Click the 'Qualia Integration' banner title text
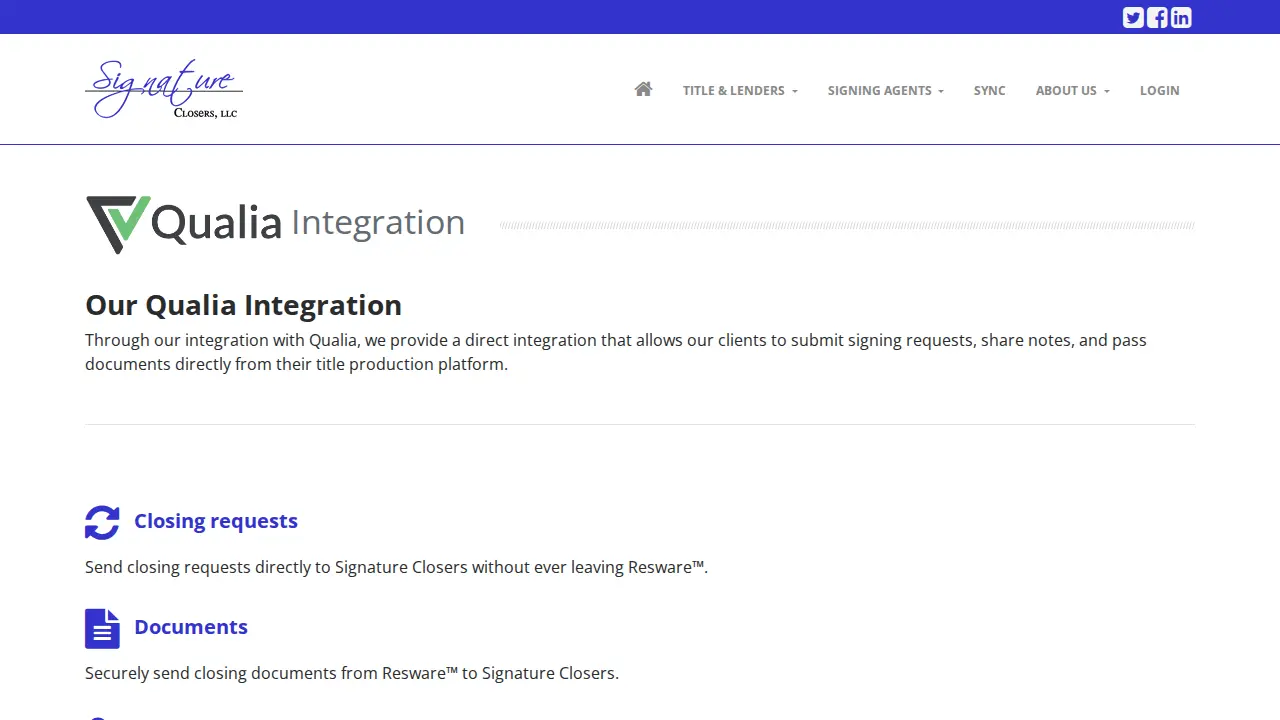 [x=308, y=222]
